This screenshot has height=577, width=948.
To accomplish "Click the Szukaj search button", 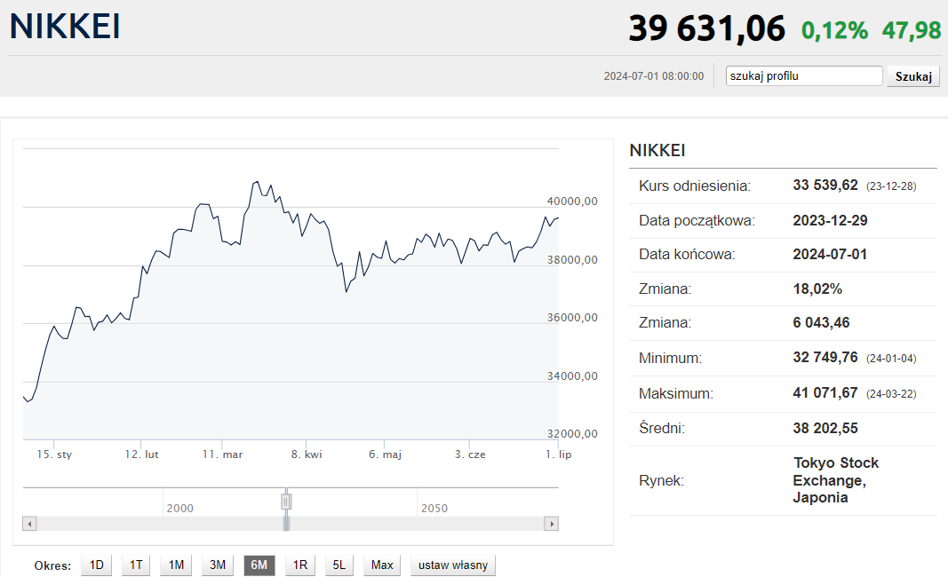I will pyautogui.click(x=913, y=76).
